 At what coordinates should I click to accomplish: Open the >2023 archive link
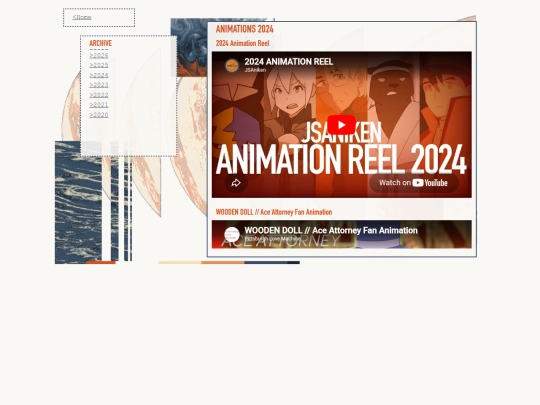tap(99, 85)
